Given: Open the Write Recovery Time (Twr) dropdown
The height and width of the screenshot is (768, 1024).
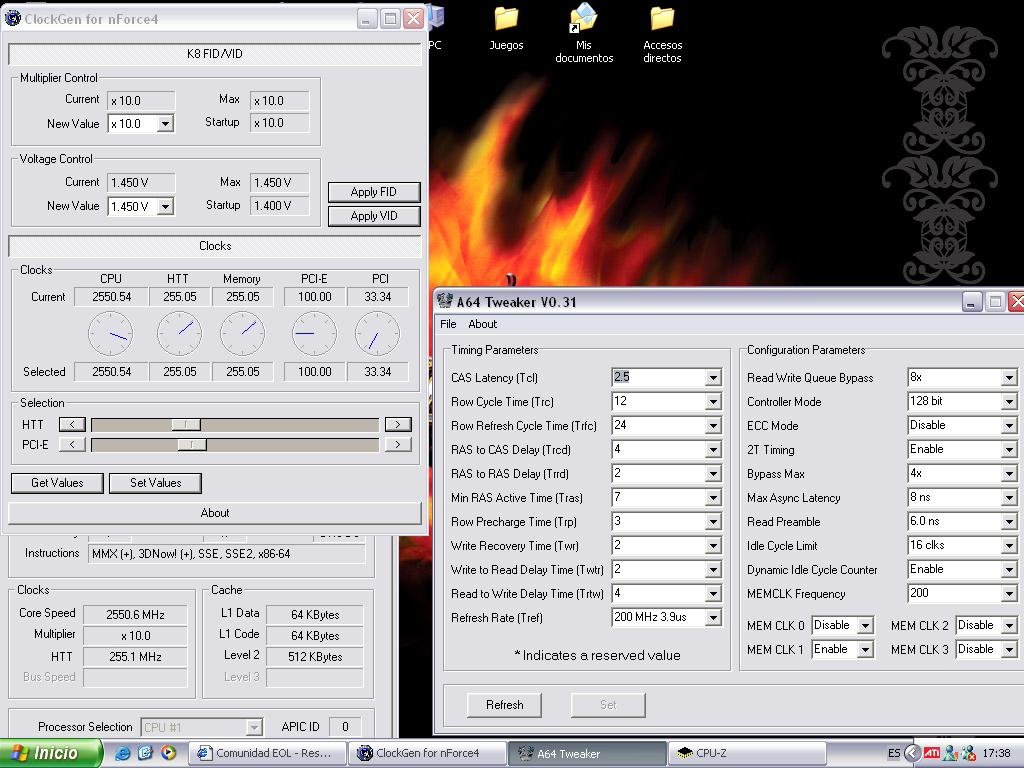Looking at the screenshot, I should click(x=713, y=546).
